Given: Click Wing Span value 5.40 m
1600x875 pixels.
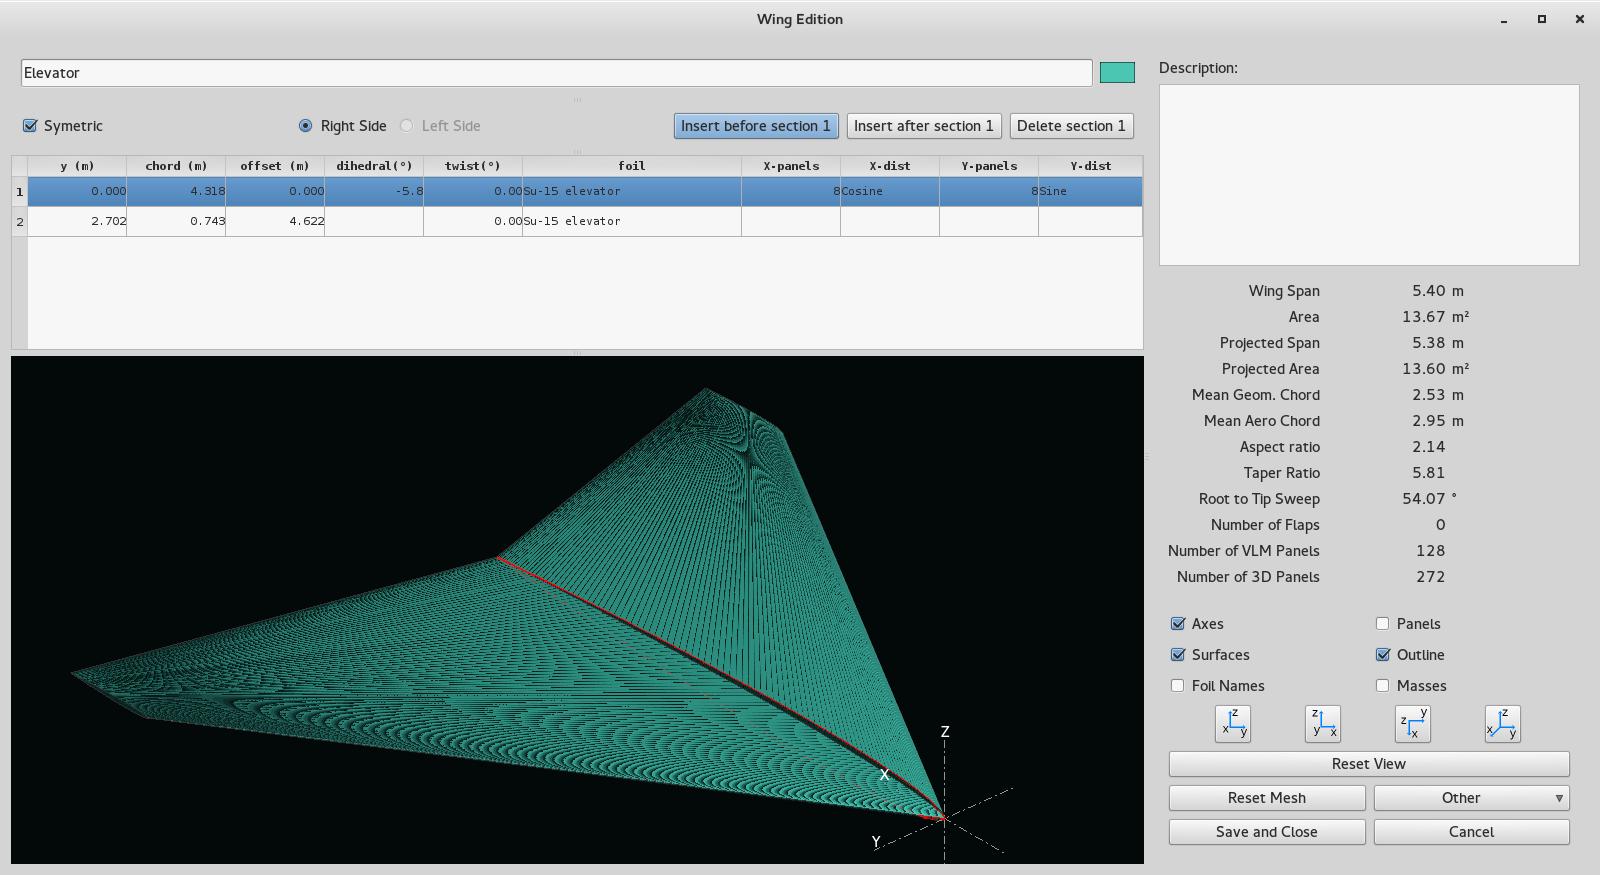Looking at the screenshot, I should [x=1437, y=291].
